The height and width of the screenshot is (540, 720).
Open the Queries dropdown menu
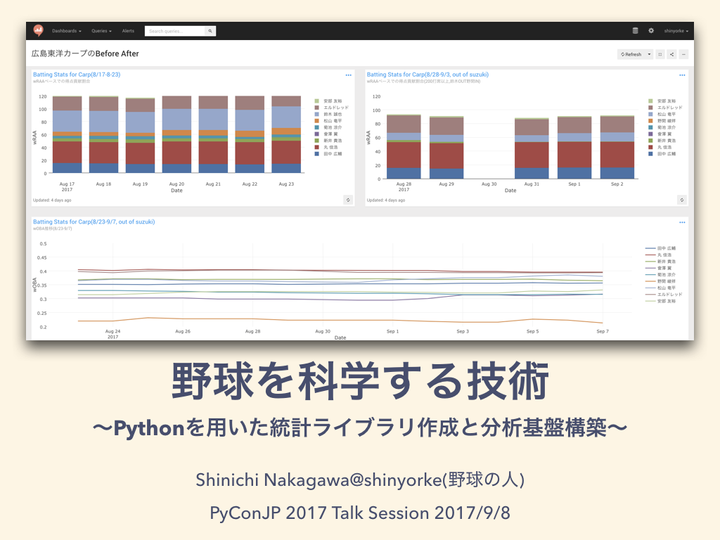(x=101, y=31)
